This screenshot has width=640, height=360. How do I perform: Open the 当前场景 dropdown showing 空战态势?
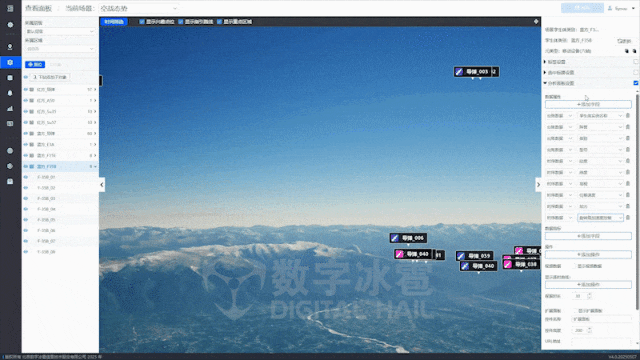point(138,8)
